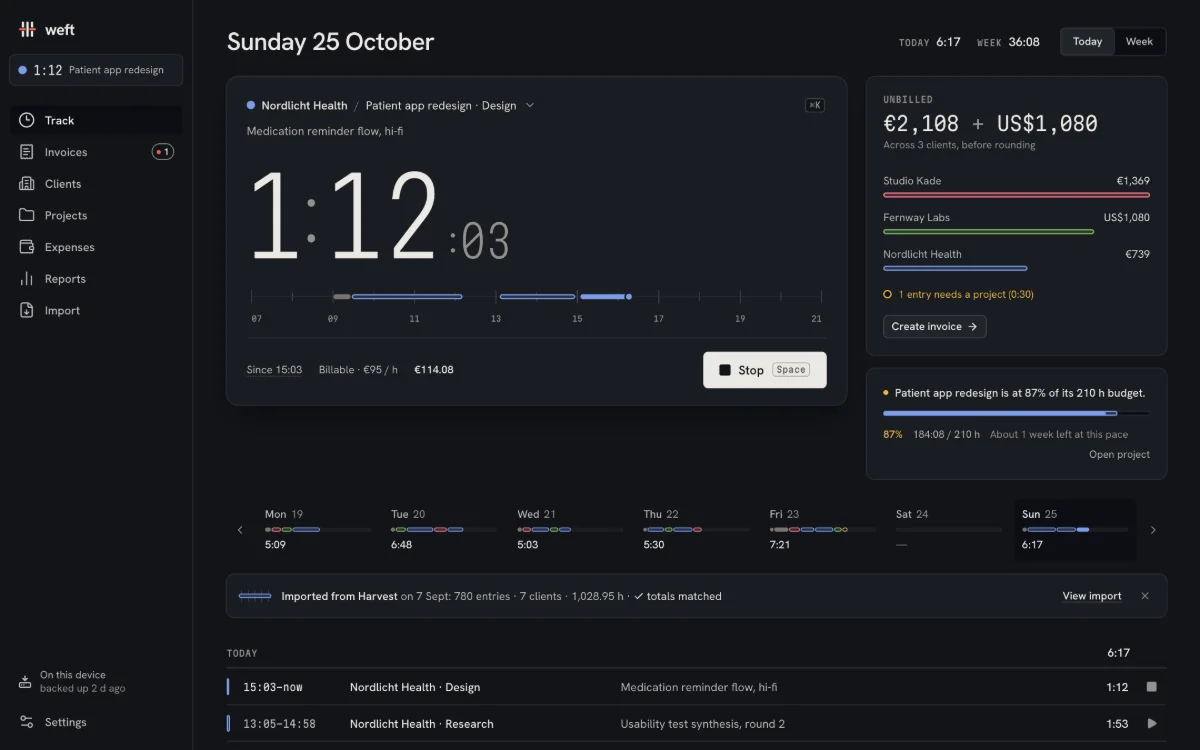Click the weft logo icon
Viewport: 1200px width, 750px height.
click(x=28, y=30)
